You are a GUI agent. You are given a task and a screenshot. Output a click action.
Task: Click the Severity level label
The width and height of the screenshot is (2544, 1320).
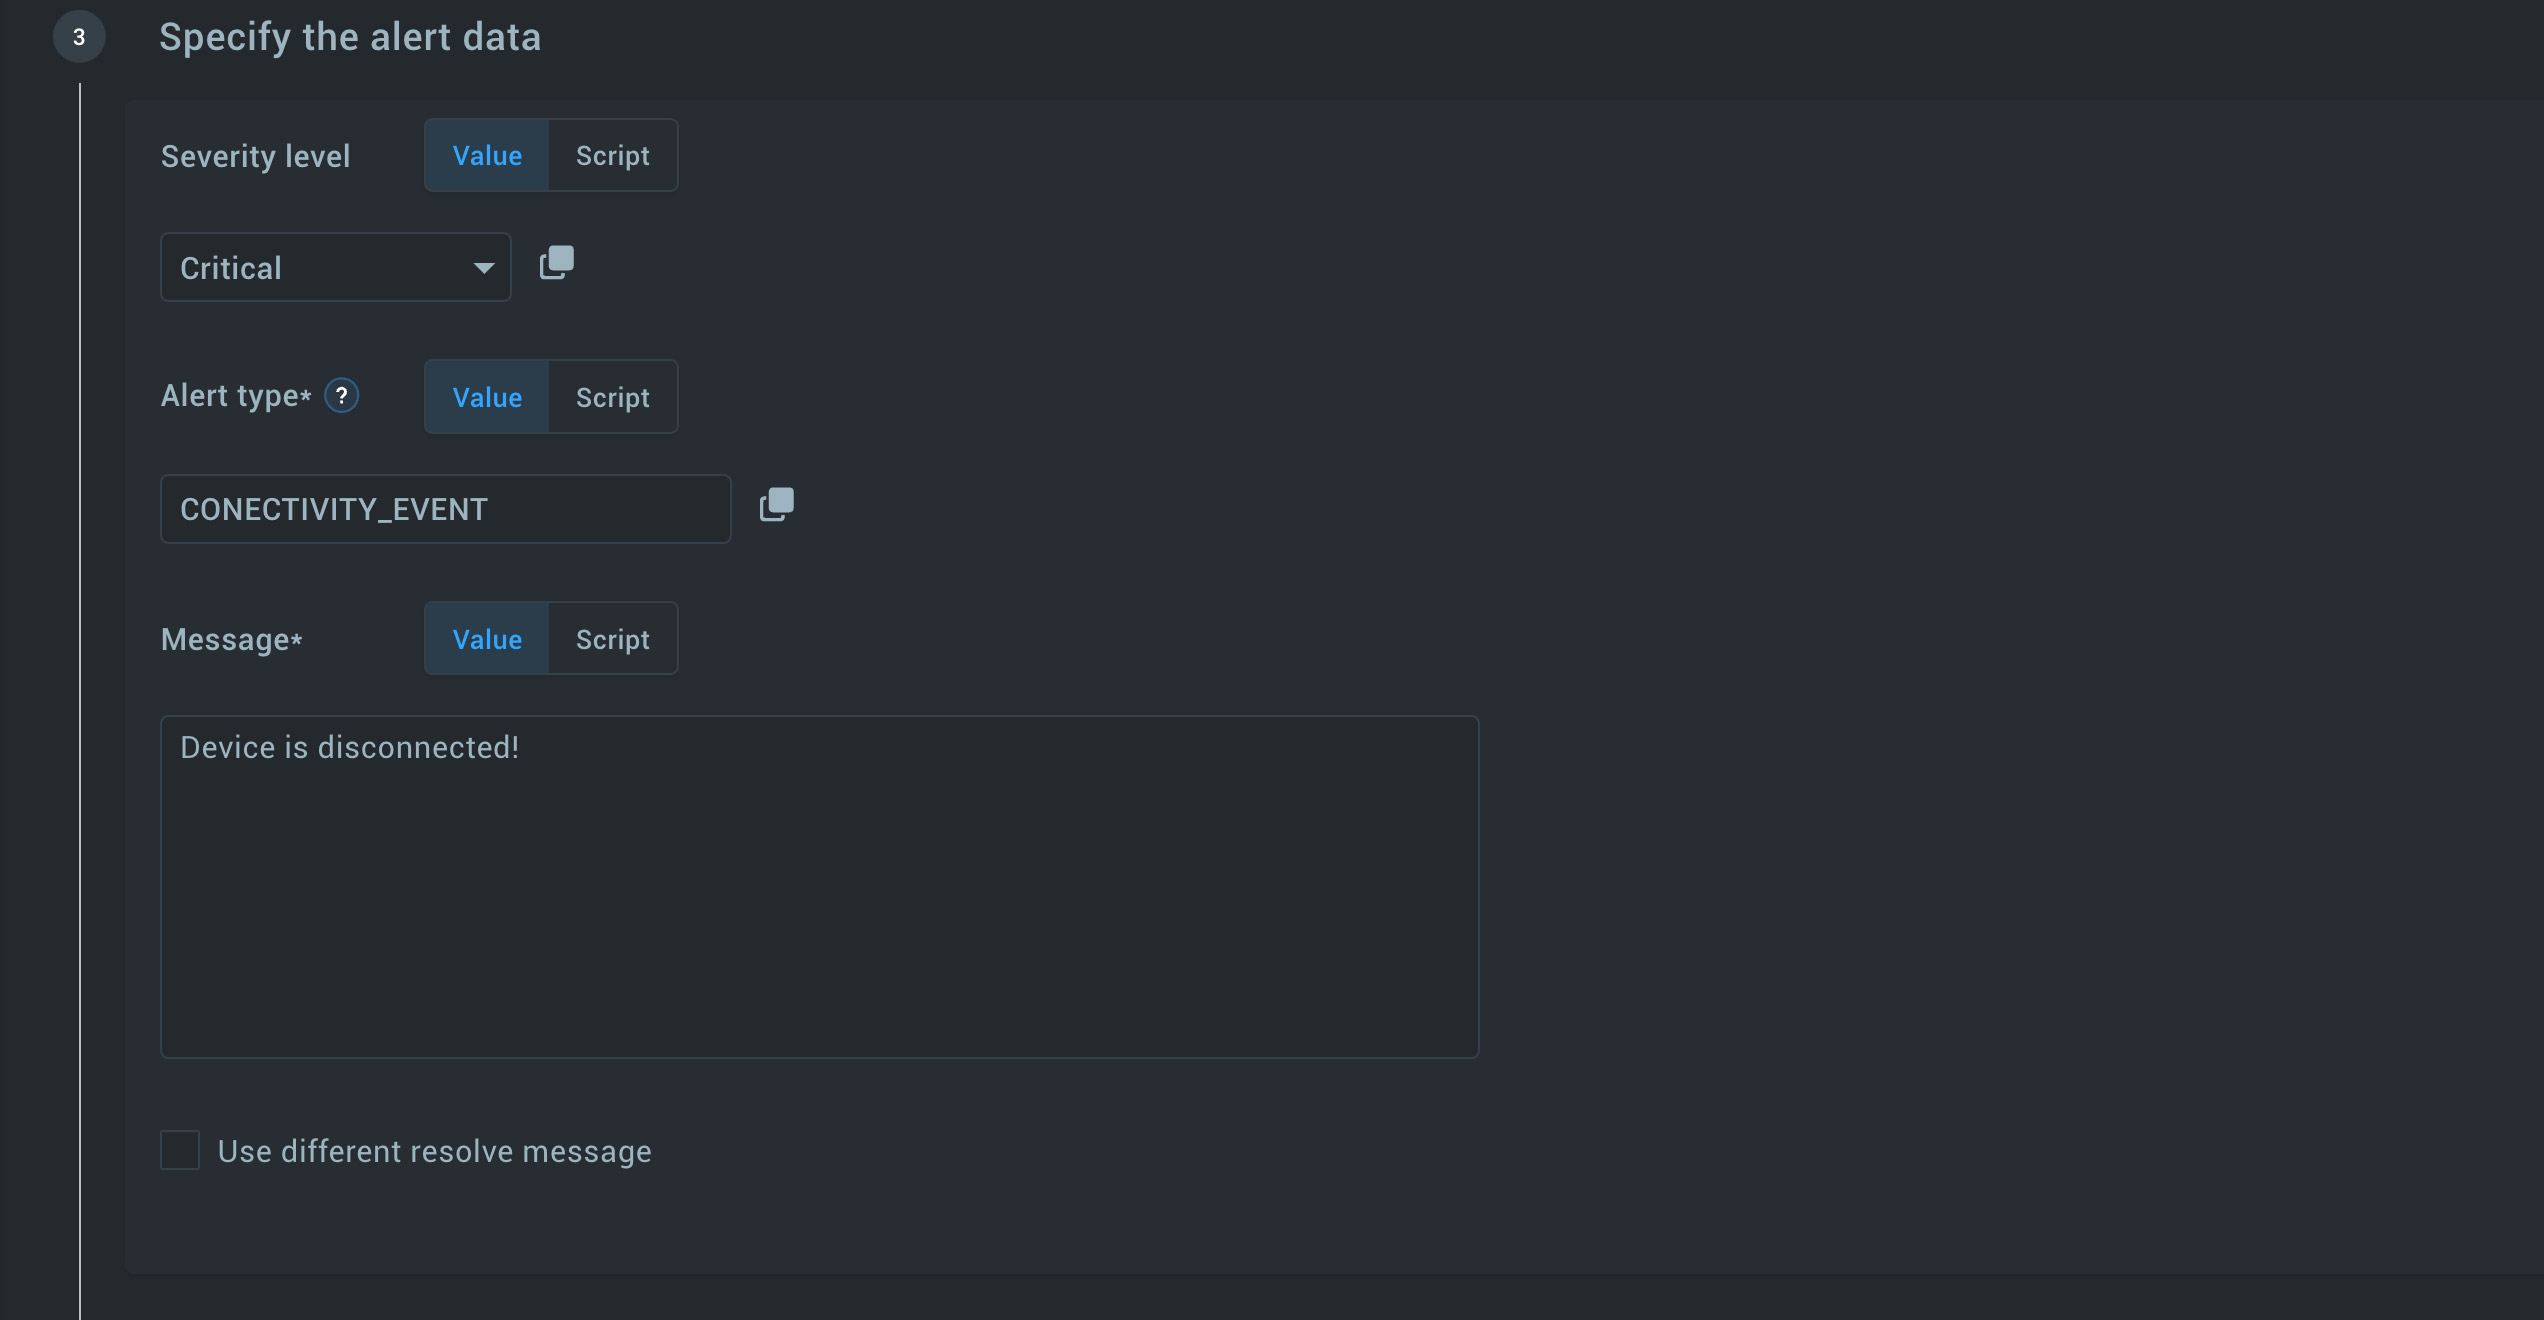pos(256,156)
